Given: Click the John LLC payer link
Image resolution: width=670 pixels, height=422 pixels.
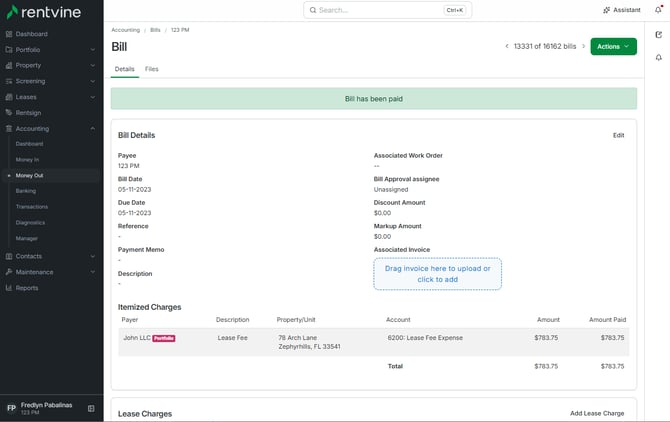Looking at the screenshot, I should coord(137,338).
